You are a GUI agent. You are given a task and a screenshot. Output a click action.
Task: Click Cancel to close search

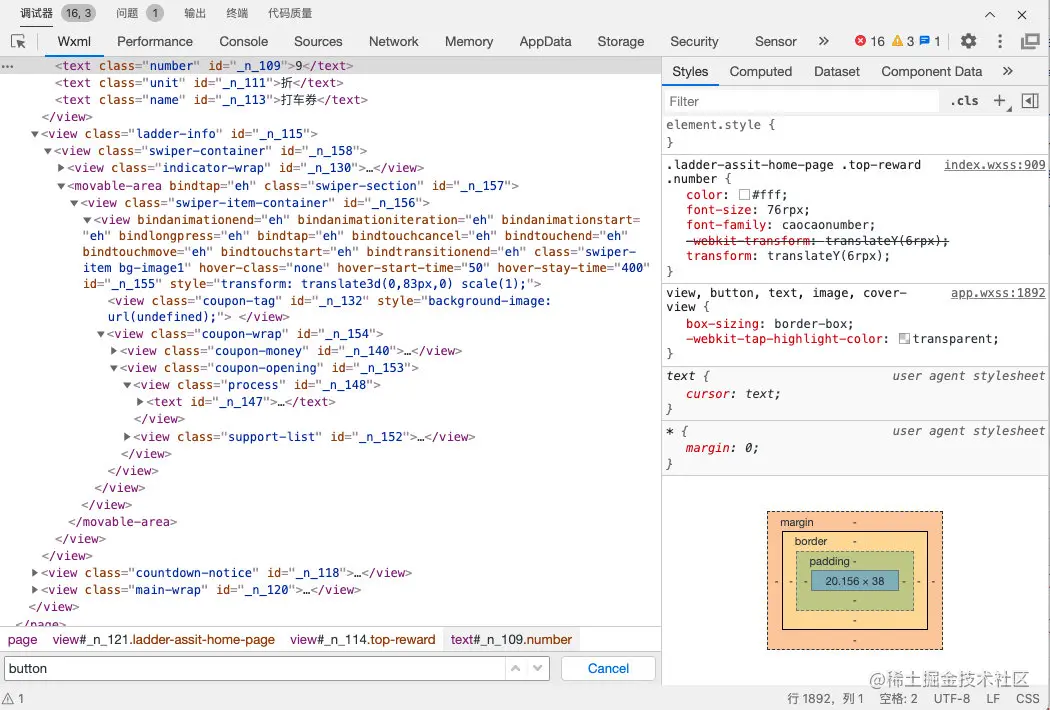point(608,668)
